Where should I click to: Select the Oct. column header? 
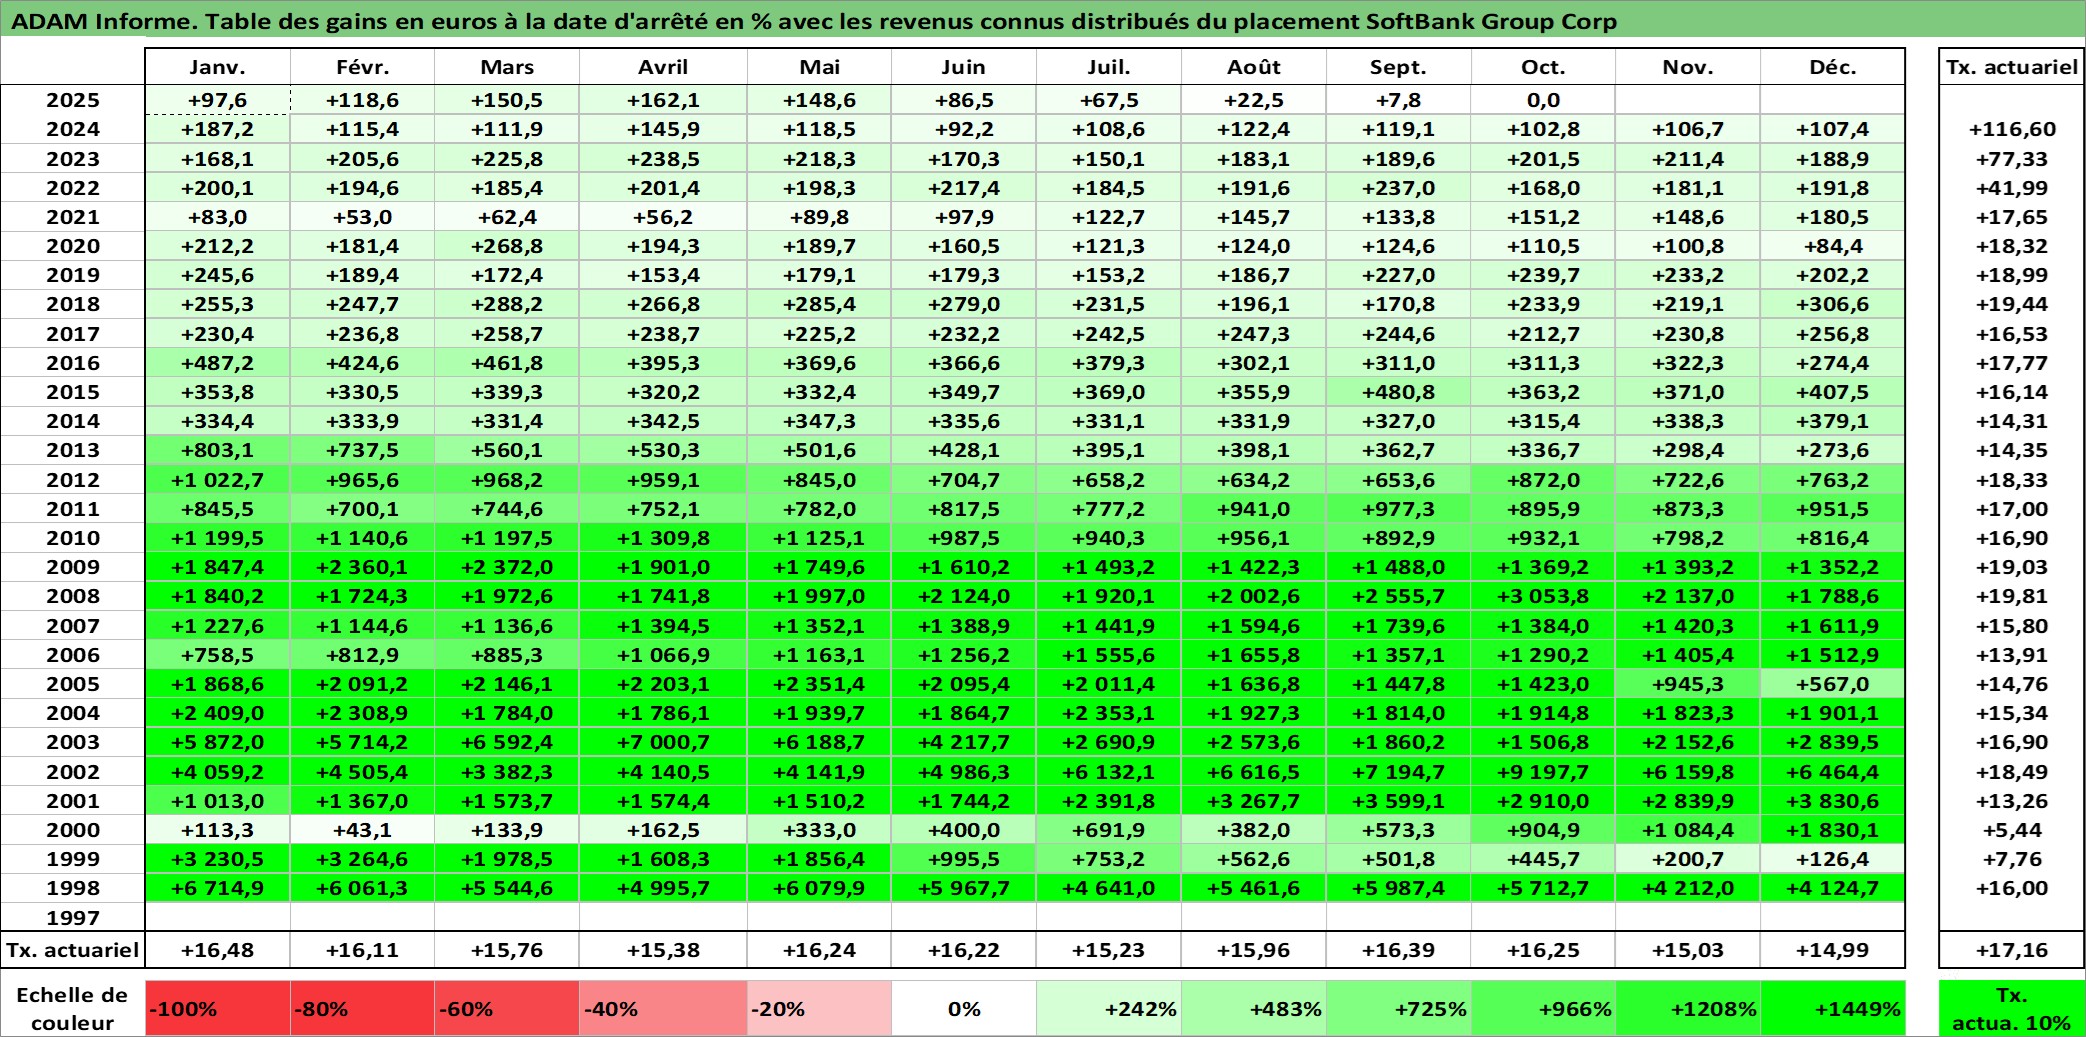click(1543, 67)
